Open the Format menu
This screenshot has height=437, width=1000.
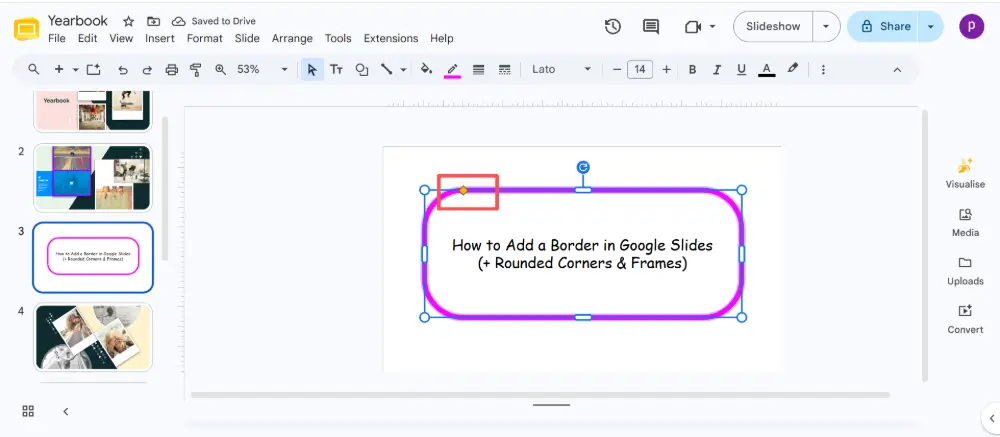click(205, 38)
